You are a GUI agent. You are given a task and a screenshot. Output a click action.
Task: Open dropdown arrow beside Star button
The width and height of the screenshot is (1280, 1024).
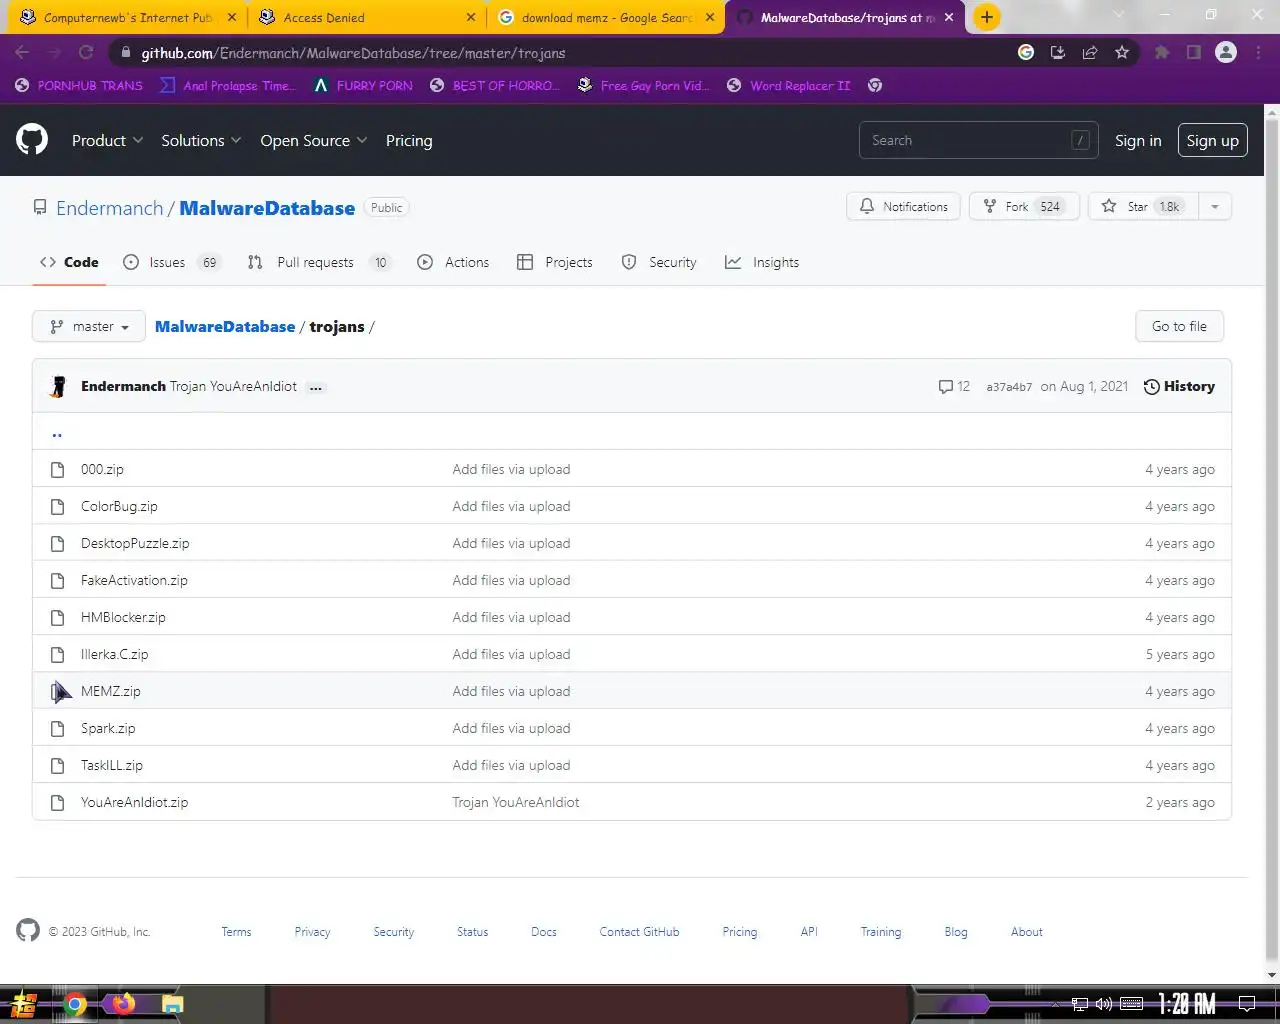1214,206
